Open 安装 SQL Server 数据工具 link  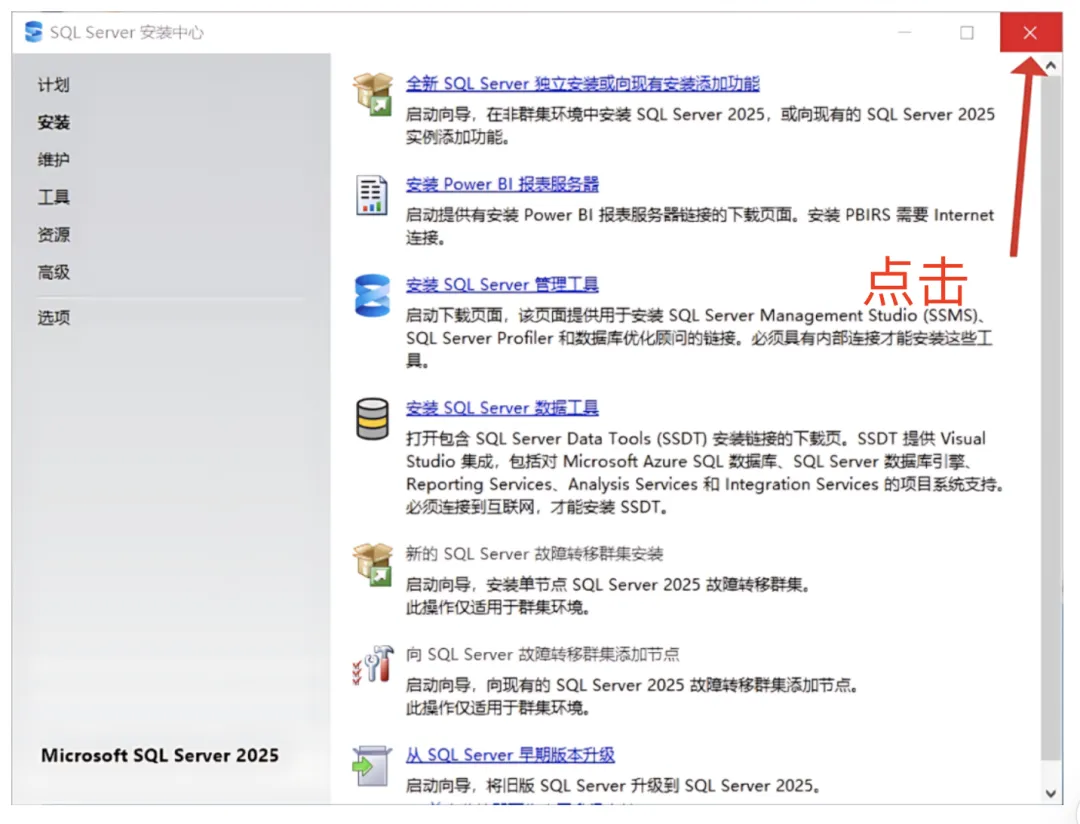(x=502, y=409)
